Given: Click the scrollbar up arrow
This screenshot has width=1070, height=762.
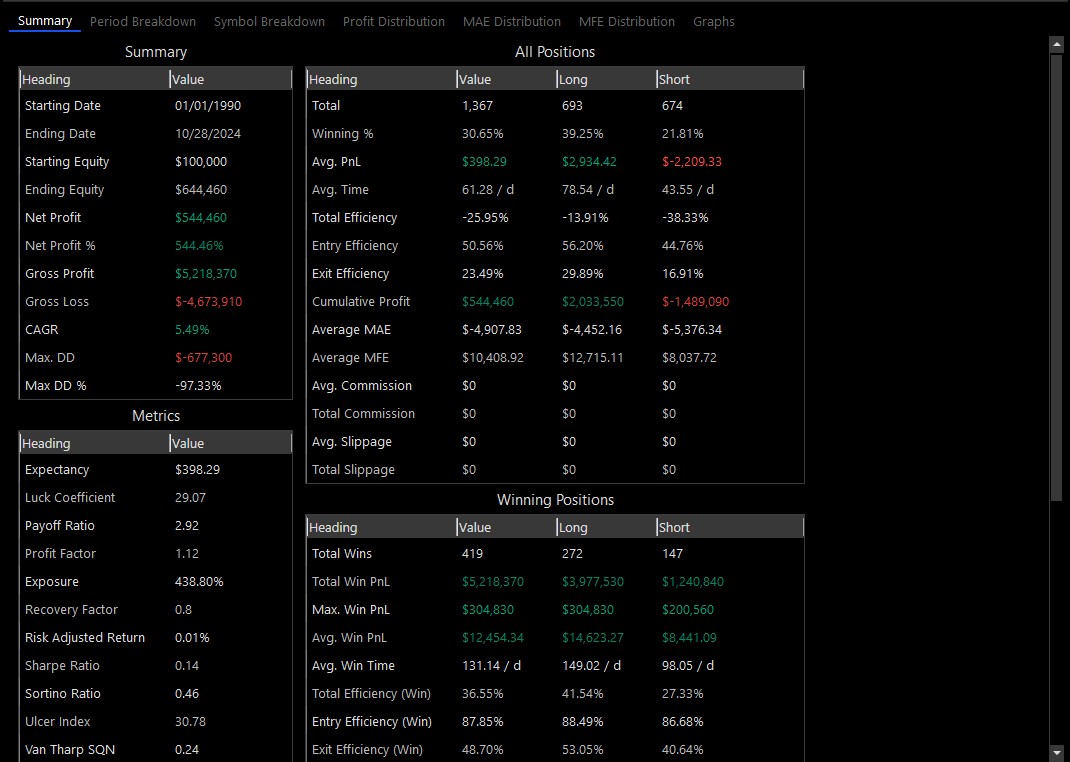Looking at the screenshot, I should 1056,44.
